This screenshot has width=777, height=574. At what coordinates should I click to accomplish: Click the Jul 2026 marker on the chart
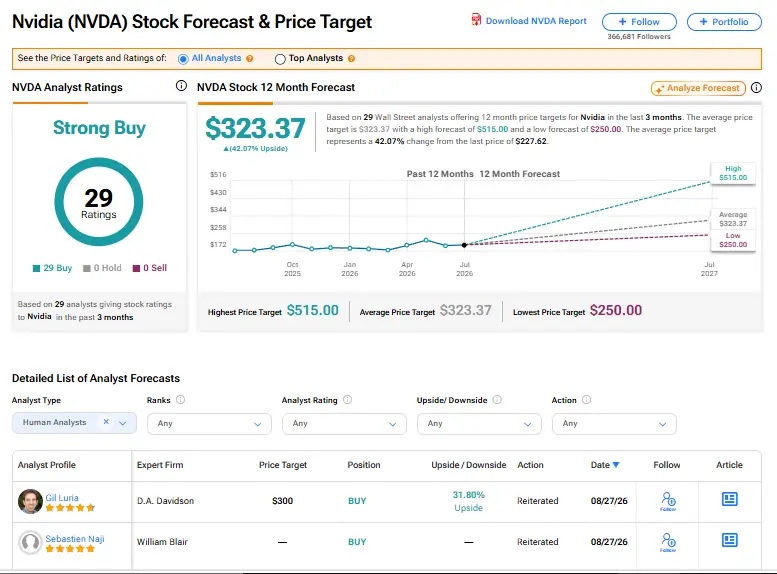[464, 245]
